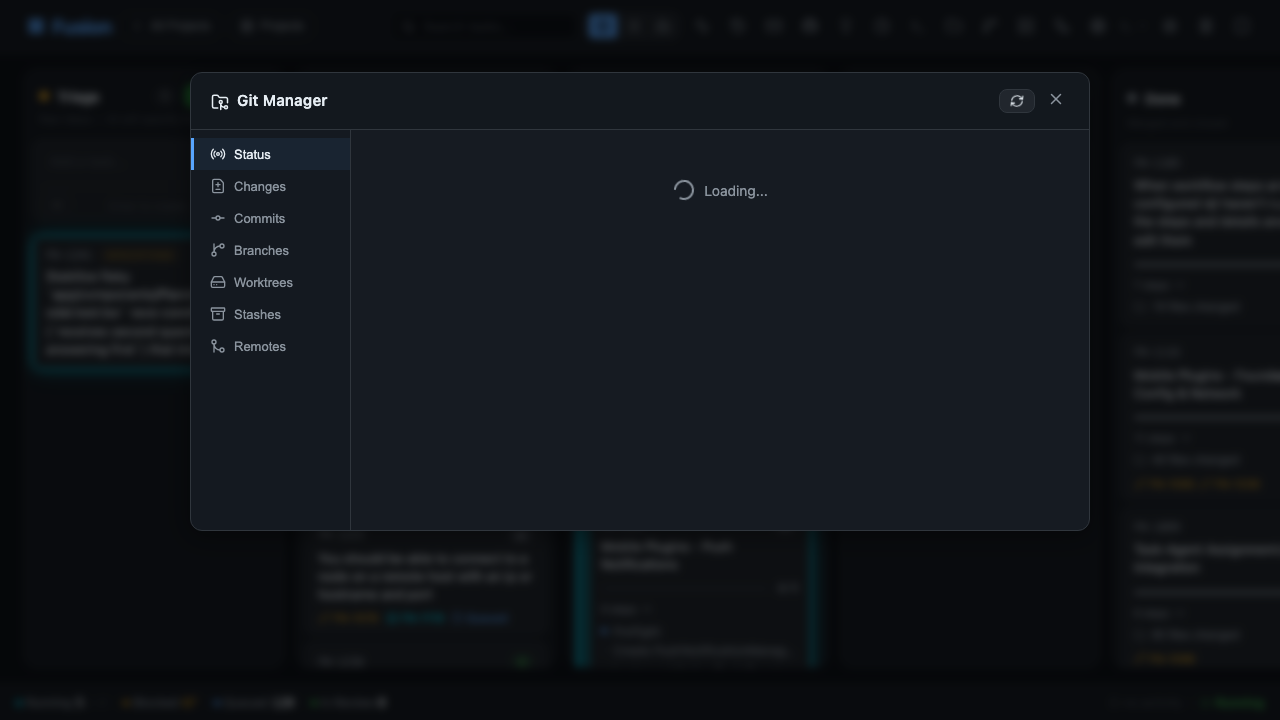1280x720 pixels.
Task: Click the loading spinner indicator
Action: (x=684, y=190)
